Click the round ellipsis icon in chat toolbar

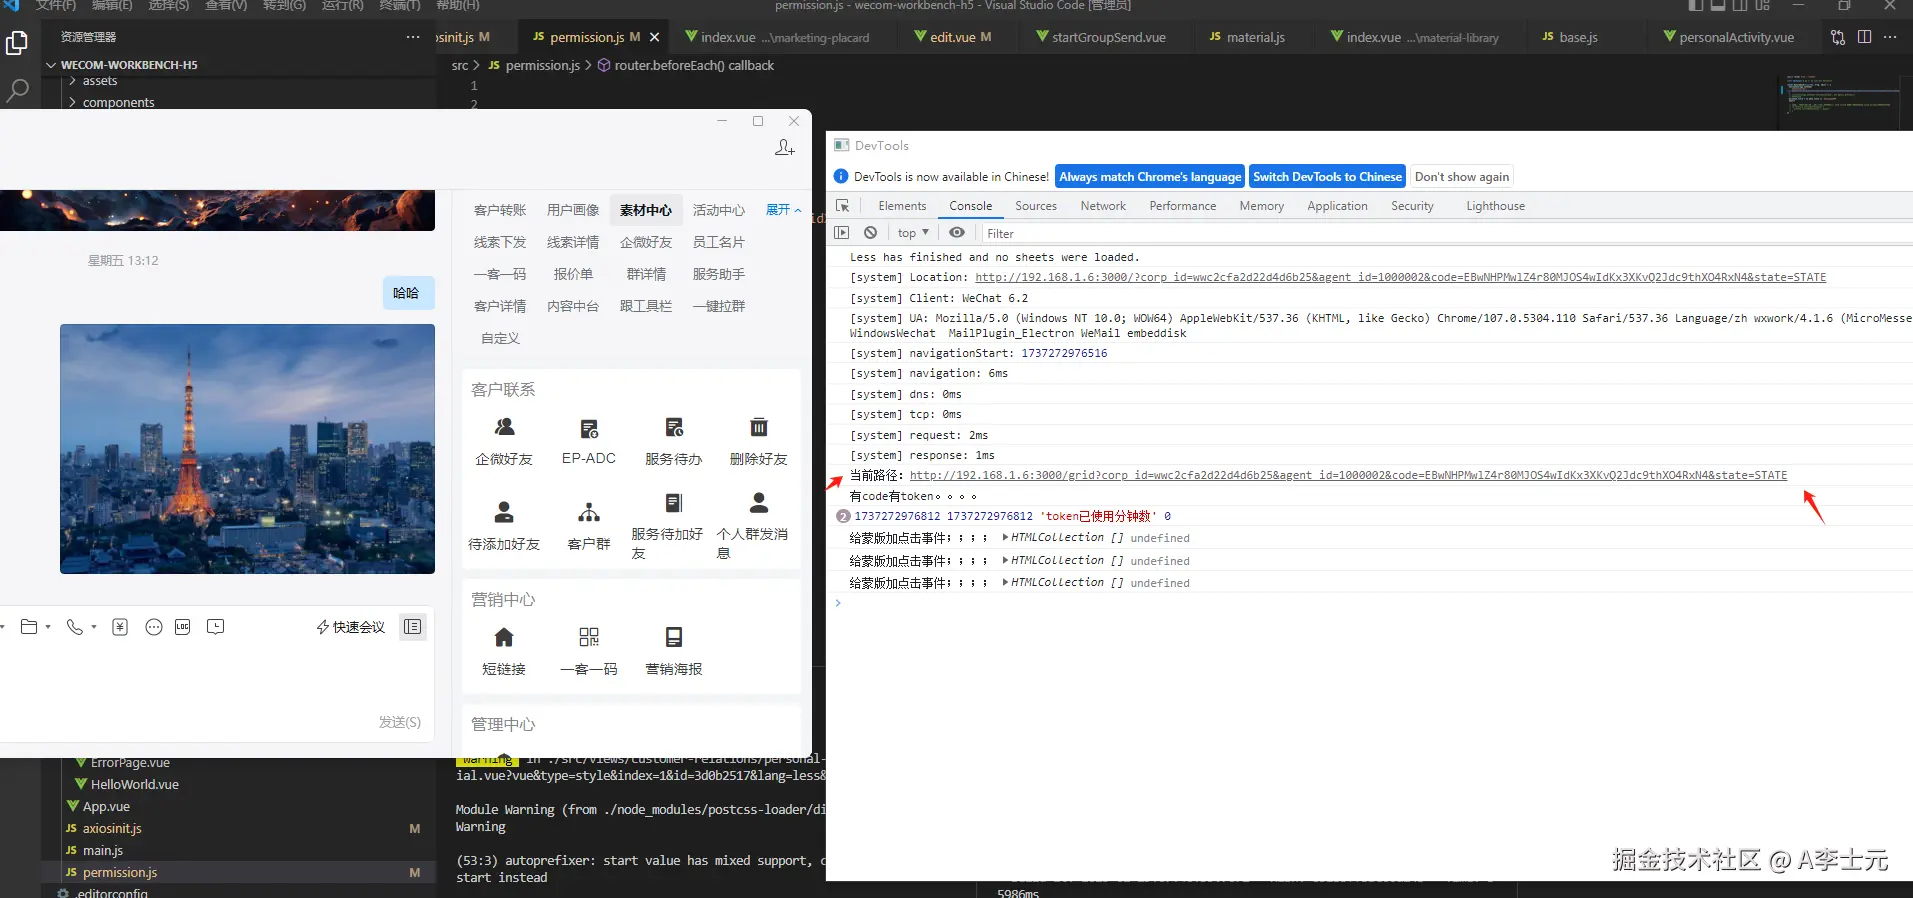pos(154,627)
